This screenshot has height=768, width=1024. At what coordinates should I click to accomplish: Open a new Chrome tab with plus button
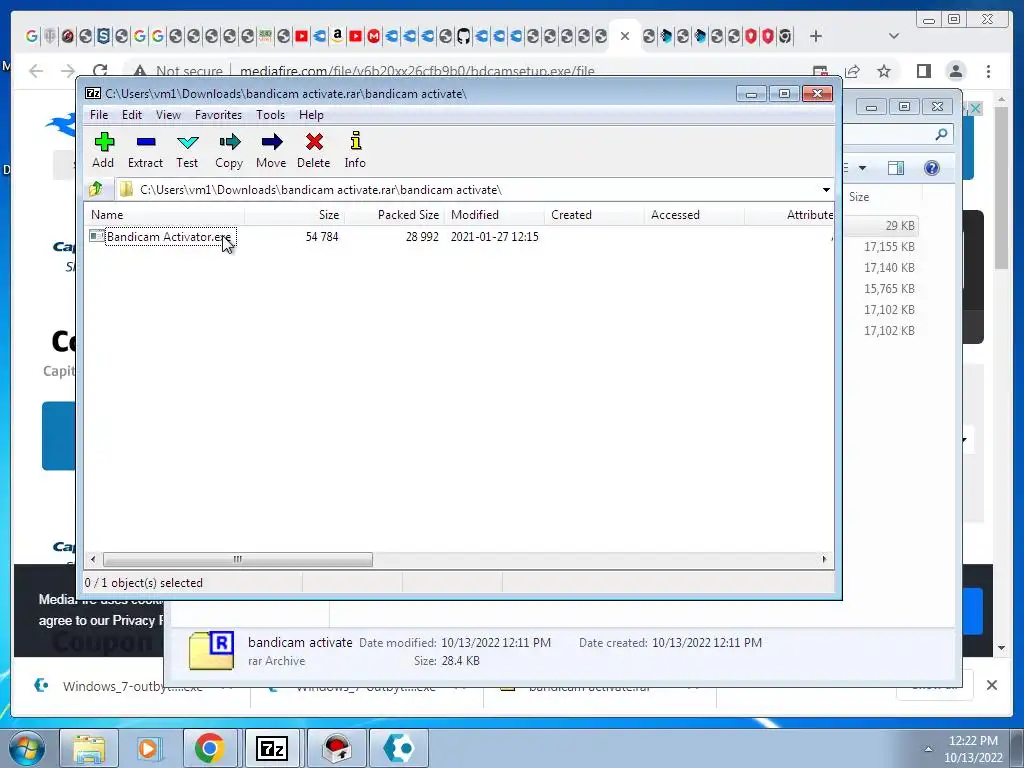(816, 36)
